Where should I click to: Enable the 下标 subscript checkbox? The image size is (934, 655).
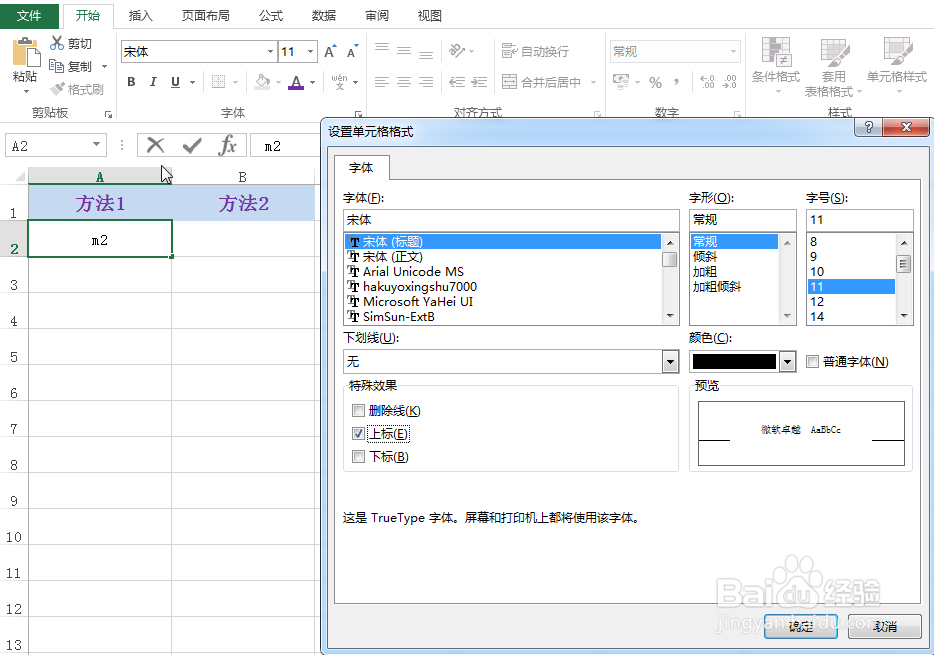click(357, 456)
